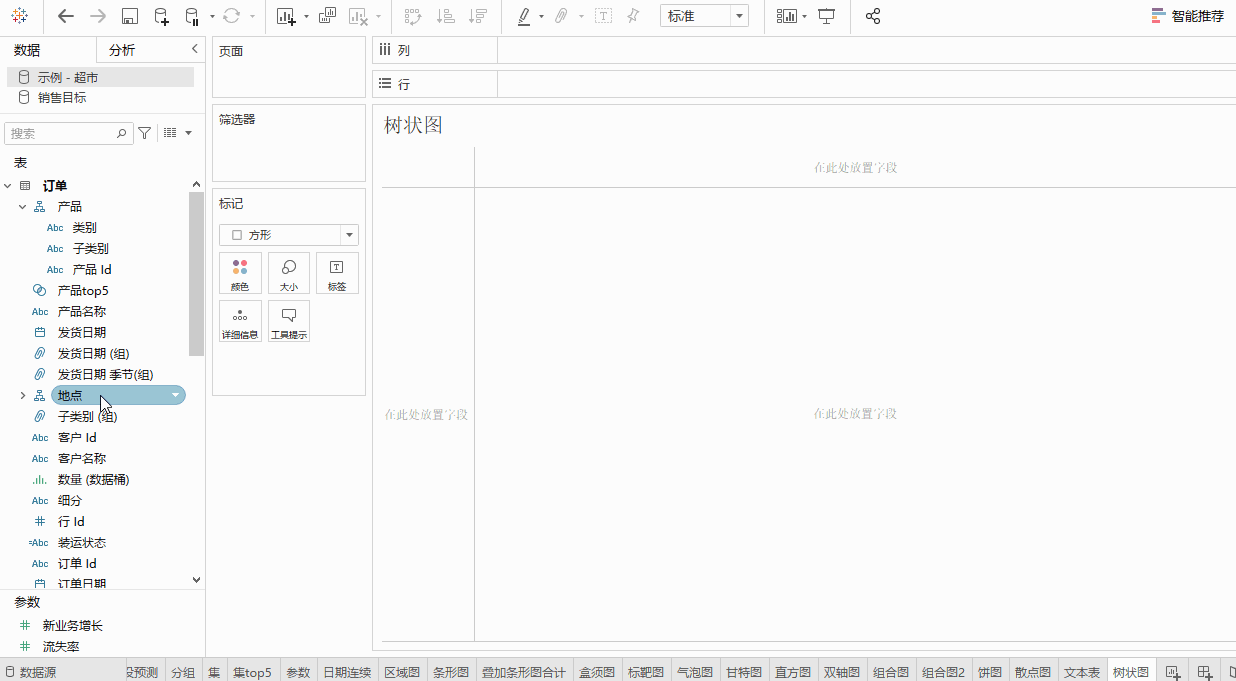Click the 大小 marks button
Viewport: 1236px width, 681px height.
(289, 273)
